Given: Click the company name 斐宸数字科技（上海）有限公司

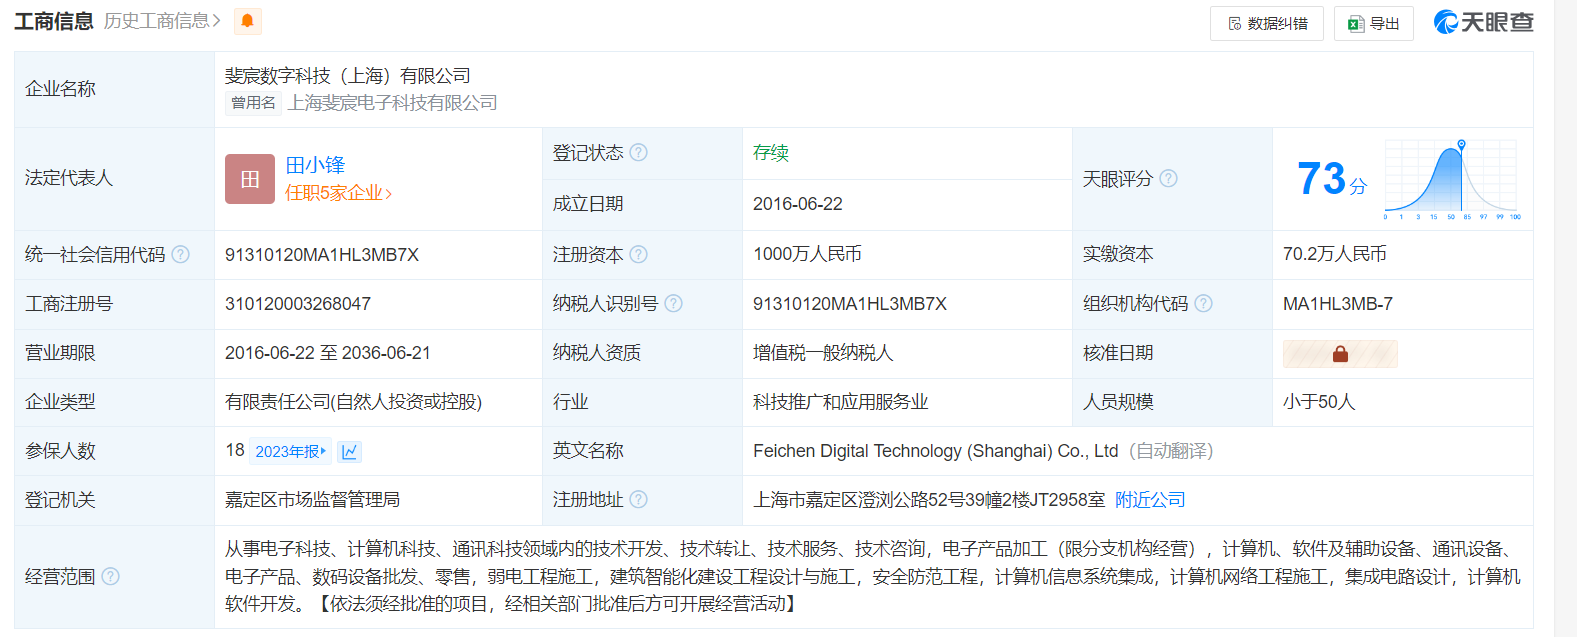Looking at the screenshot, I should [x=347, y=76].
